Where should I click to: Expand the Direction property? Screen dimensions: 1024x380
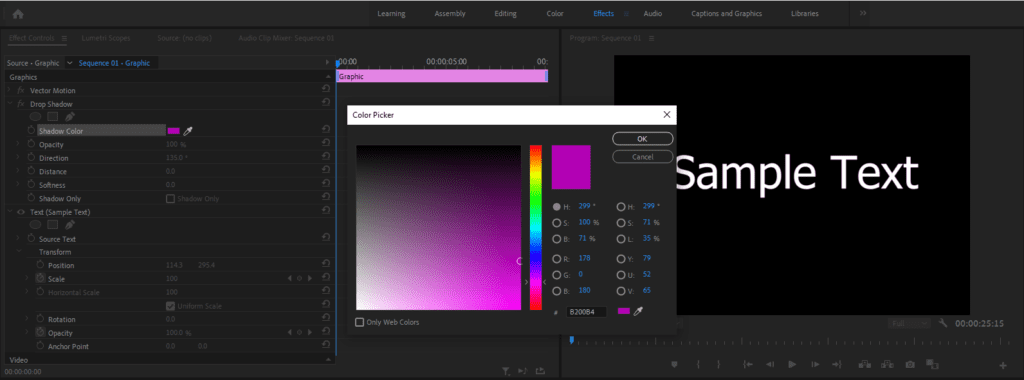[18, 158]
